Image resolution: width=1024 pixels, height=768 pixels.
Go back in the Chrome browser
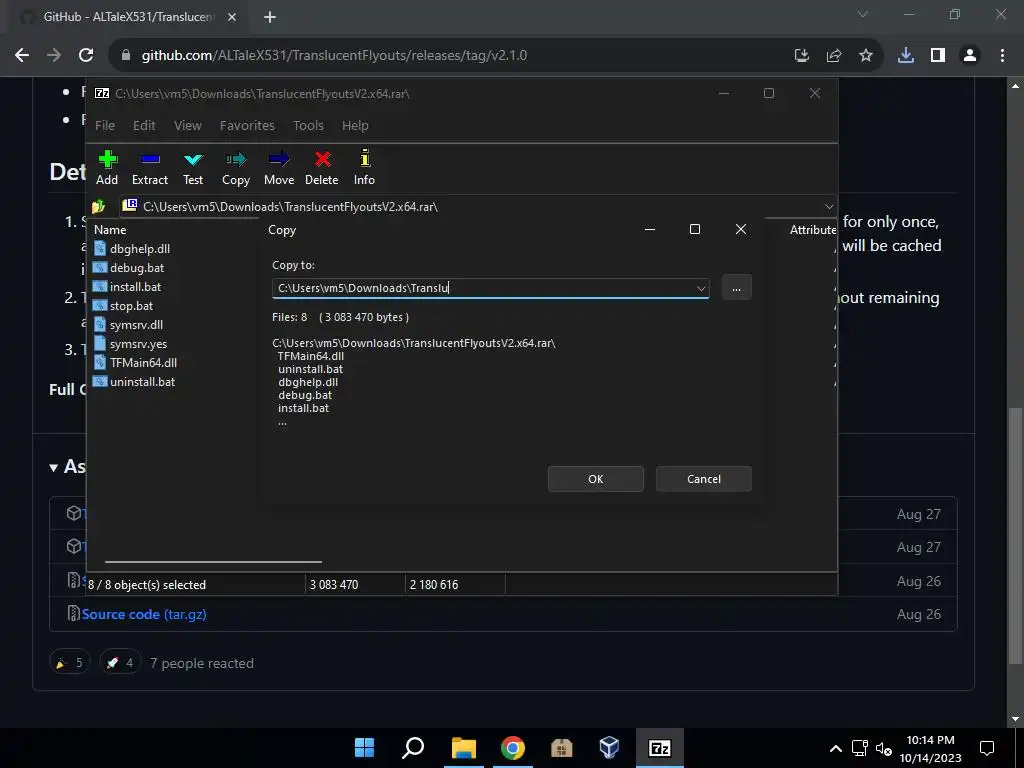click(22, 56)
